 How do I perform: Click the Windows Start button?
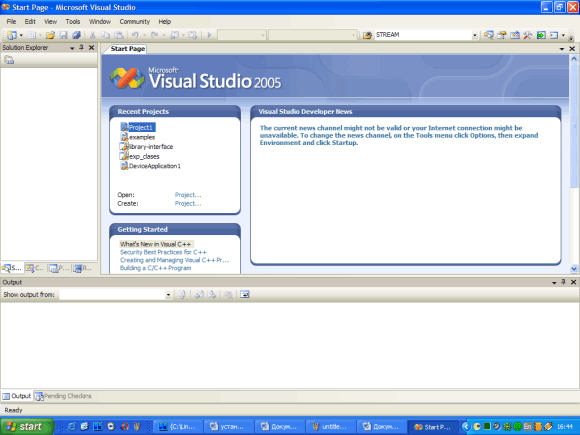(26, 426)
